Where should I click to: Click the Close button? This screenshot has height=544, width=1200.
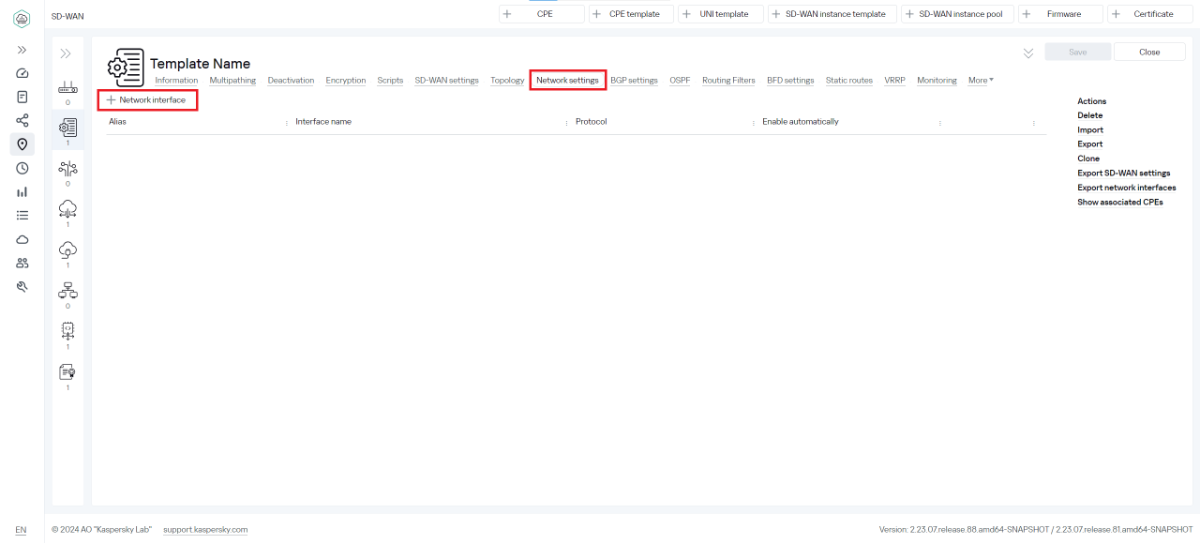[1149, 52]
